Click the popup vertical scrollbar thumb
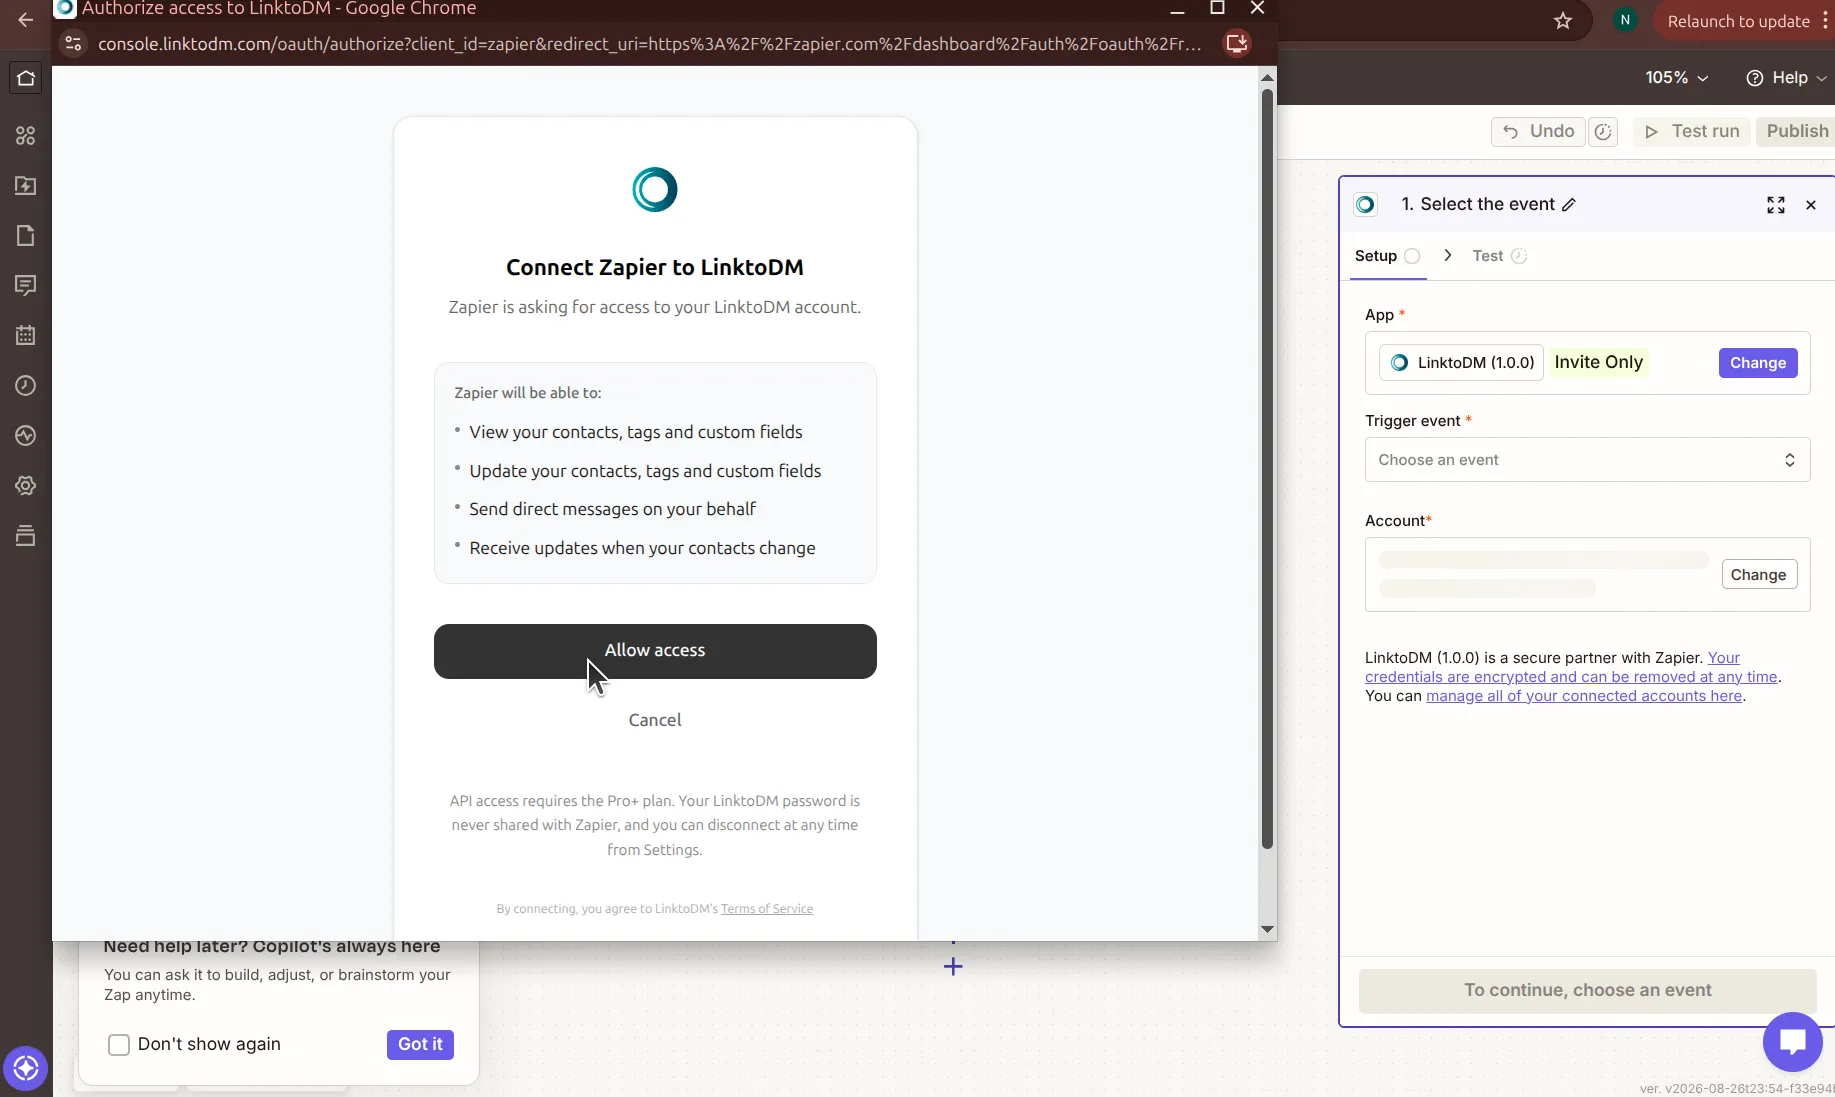1835x1097 pixels. (x=1267, y=470)
